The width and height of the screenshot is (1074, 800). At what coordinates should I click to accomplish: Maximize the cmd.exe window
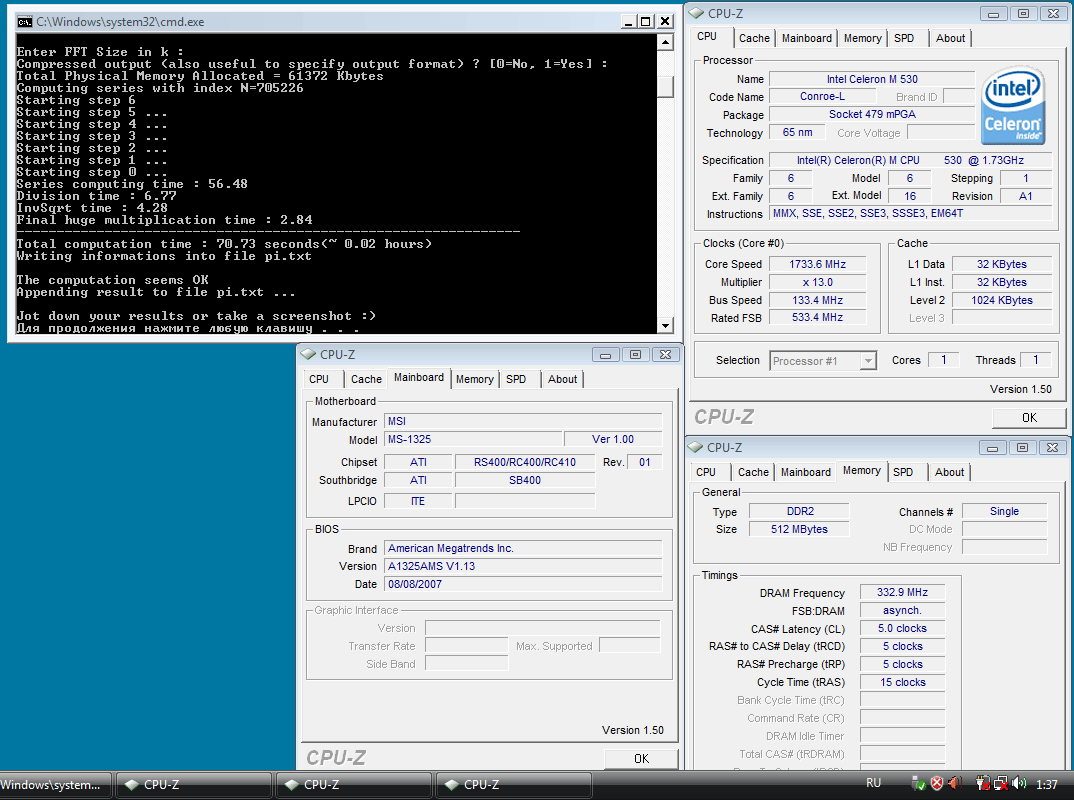[x=646, y=22]
